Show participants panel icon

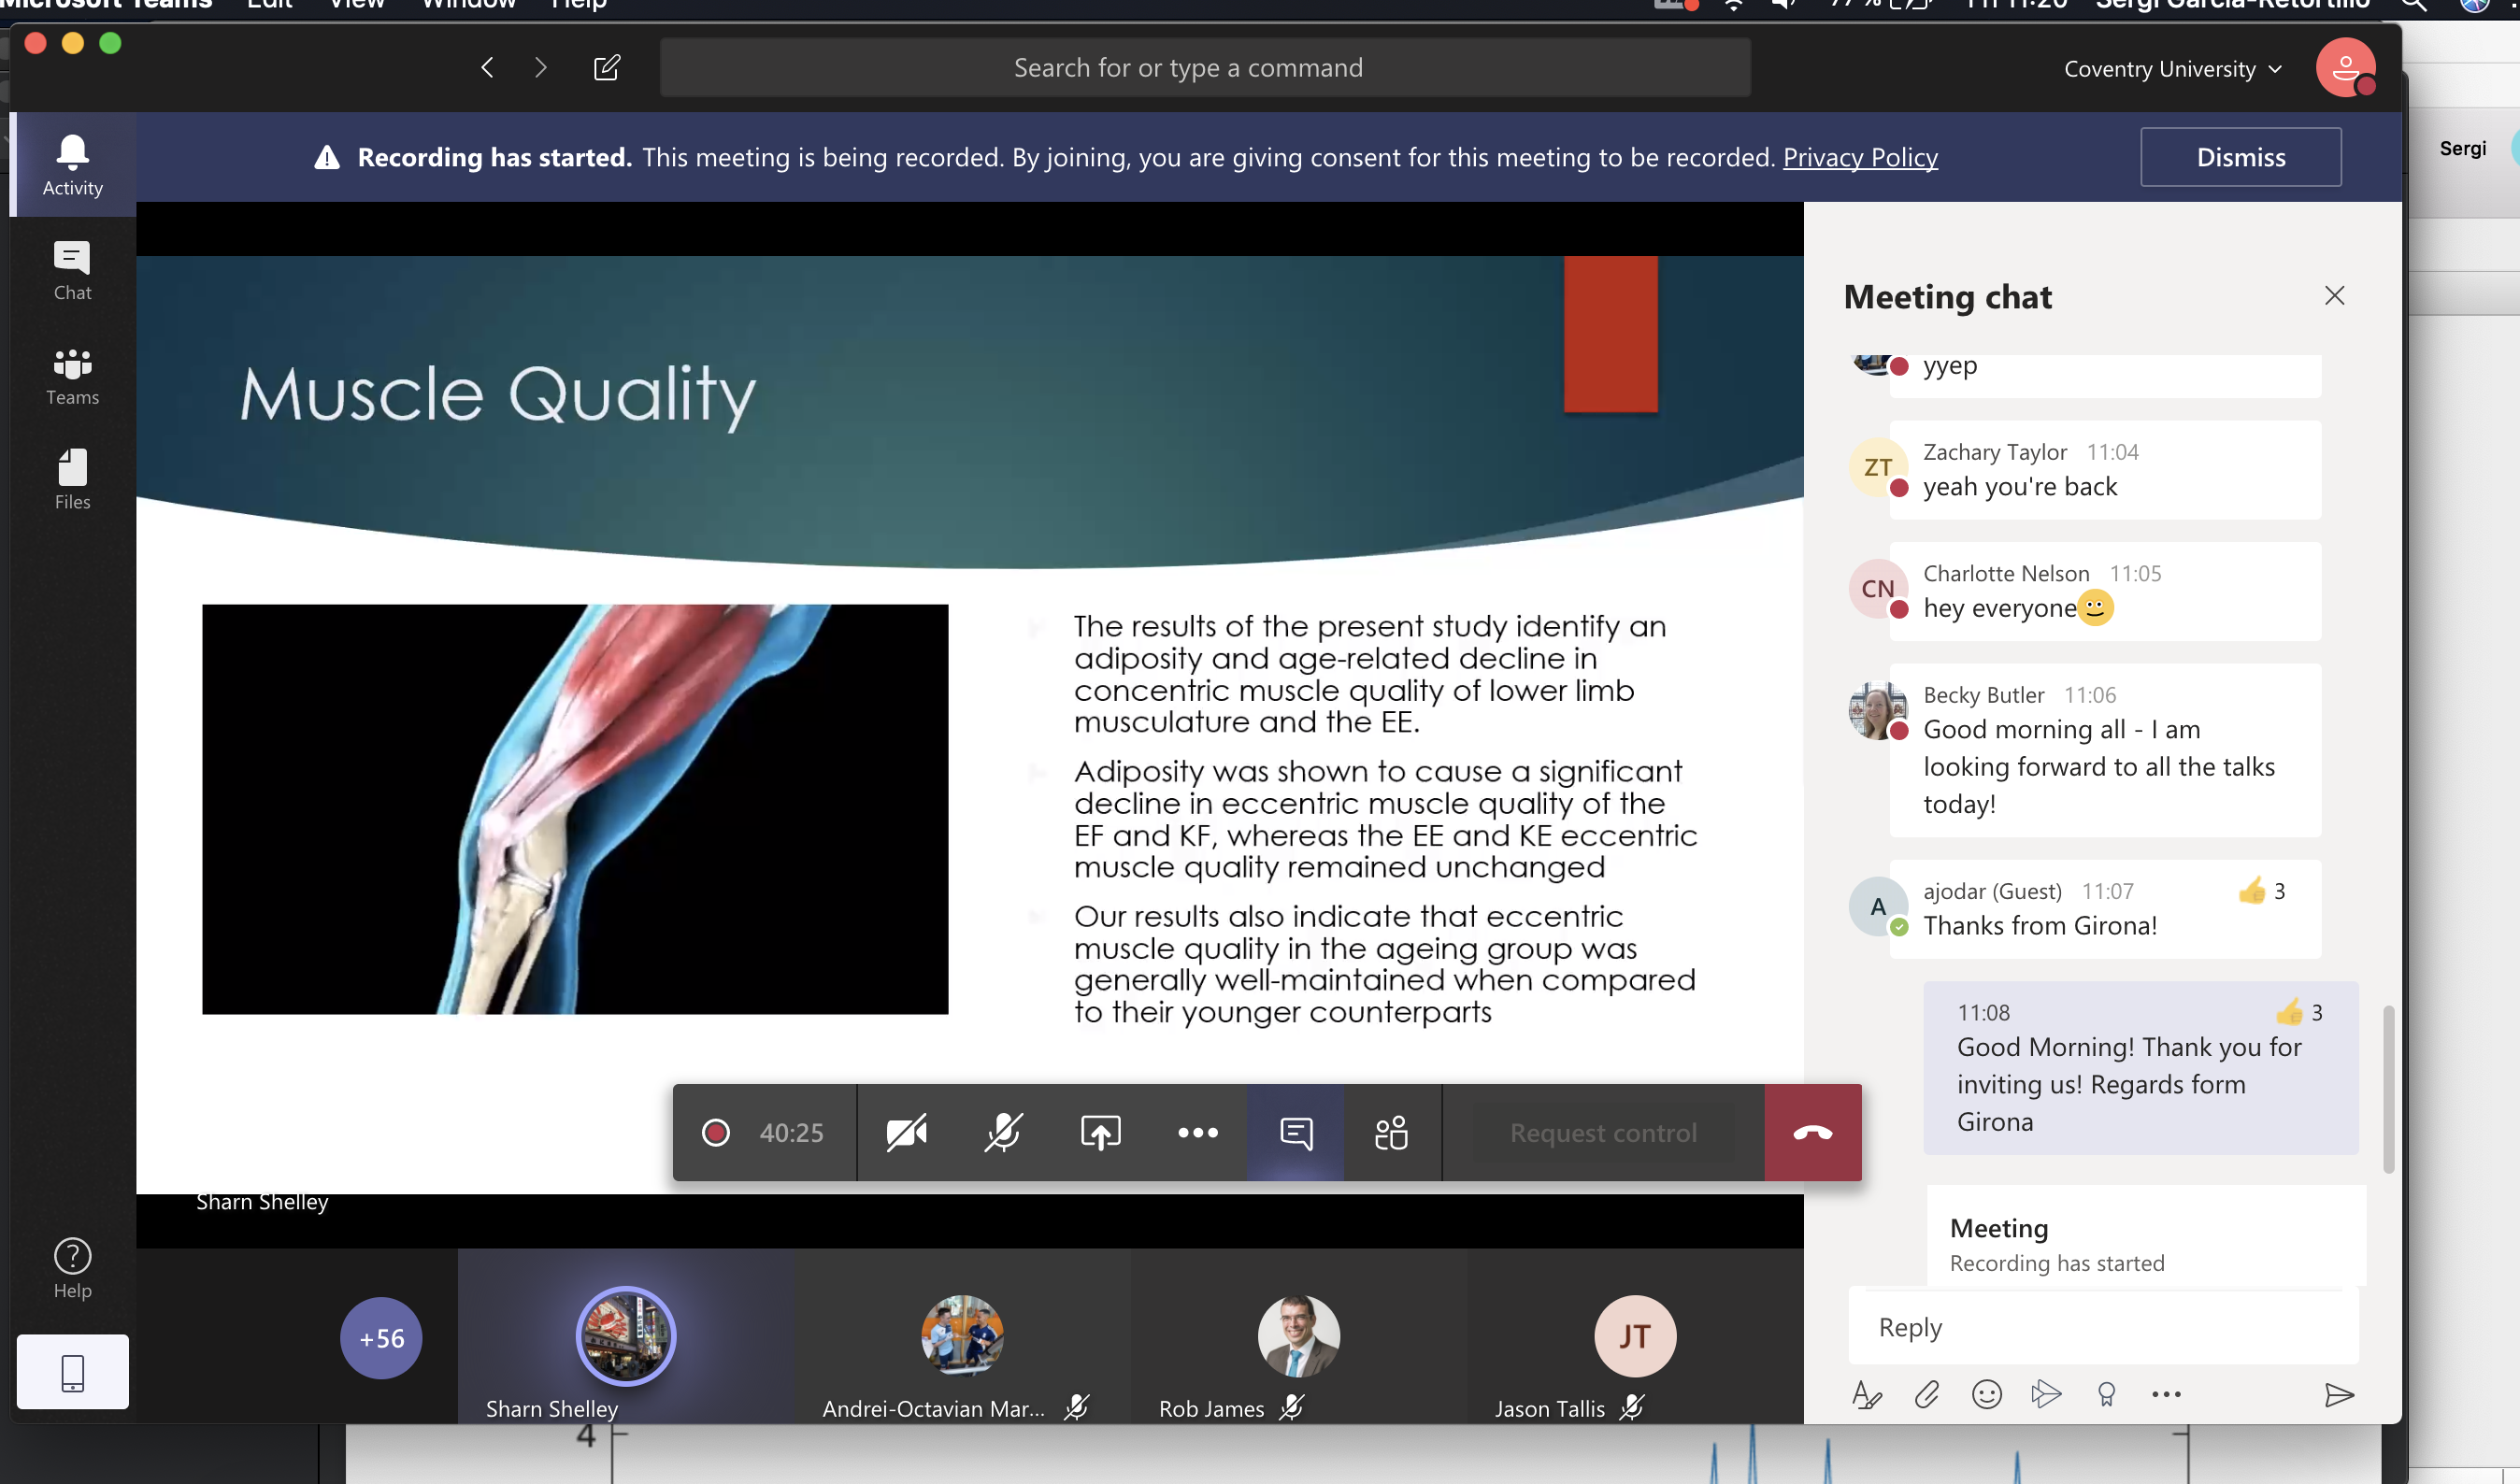[1391, 1132]
